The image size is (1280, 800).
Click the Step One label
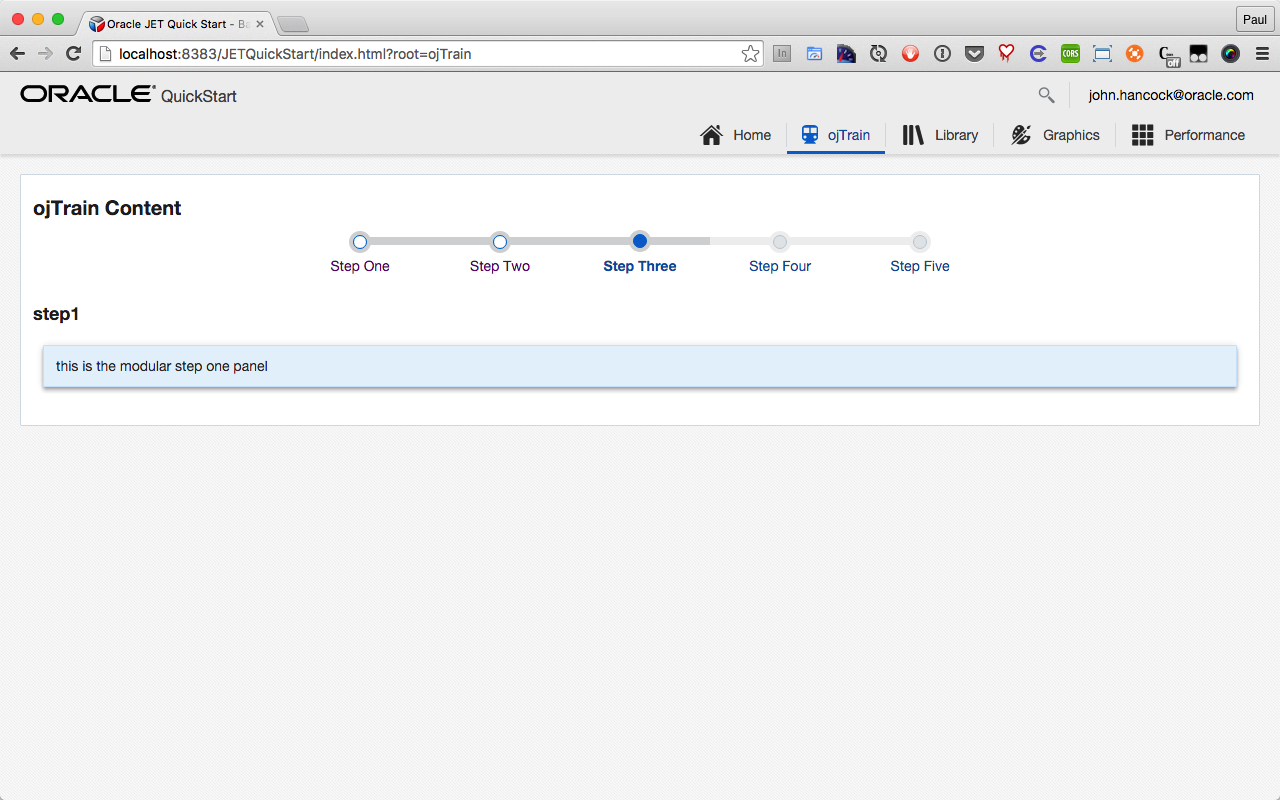(x=360, y=266)
